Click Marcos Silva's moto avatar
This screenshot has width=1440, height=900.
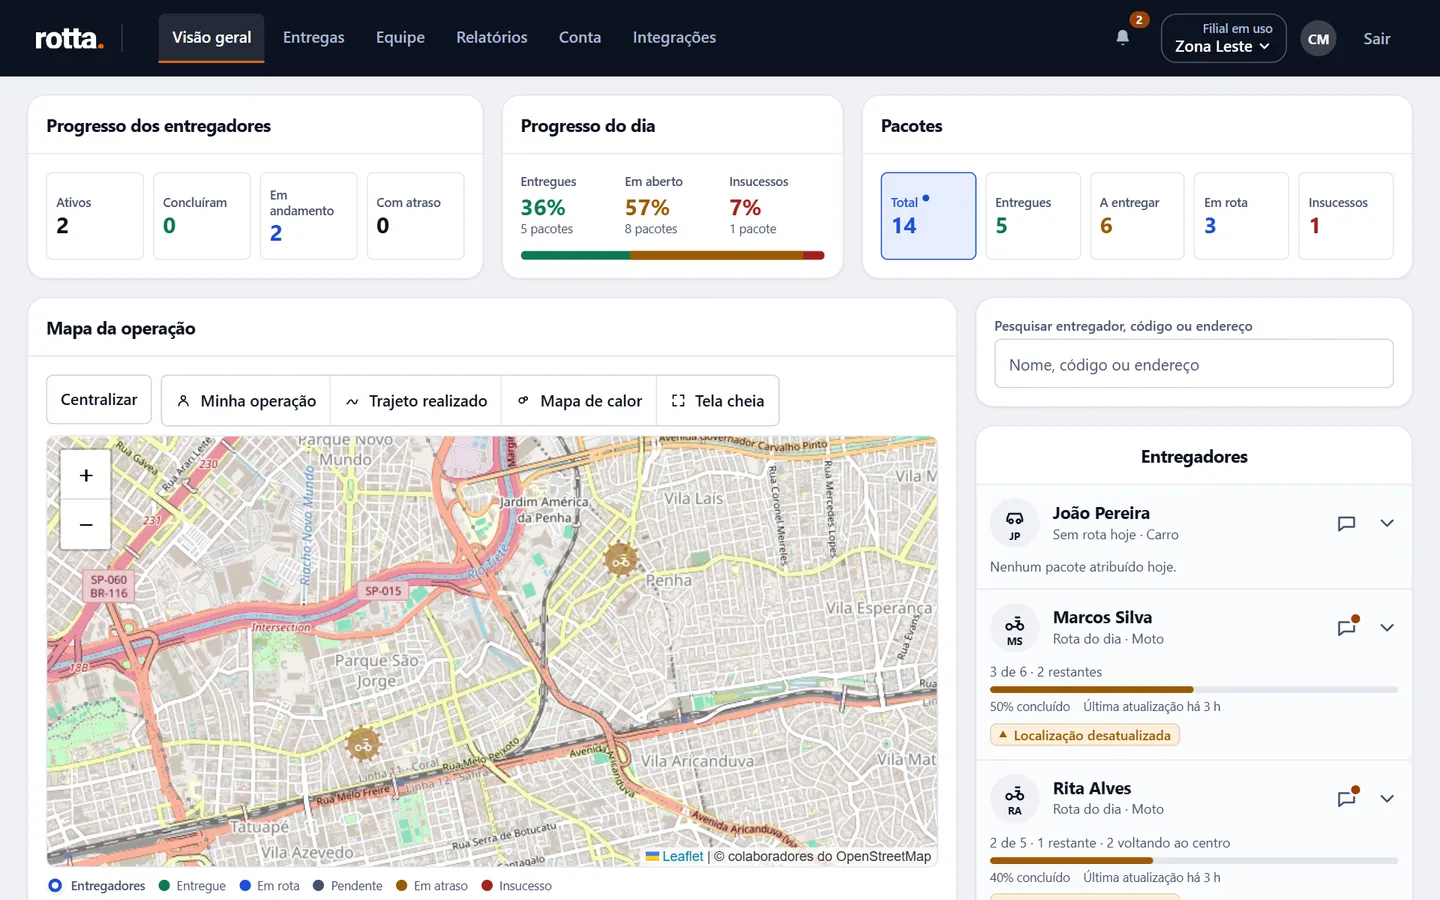[x=1015, y=629]
